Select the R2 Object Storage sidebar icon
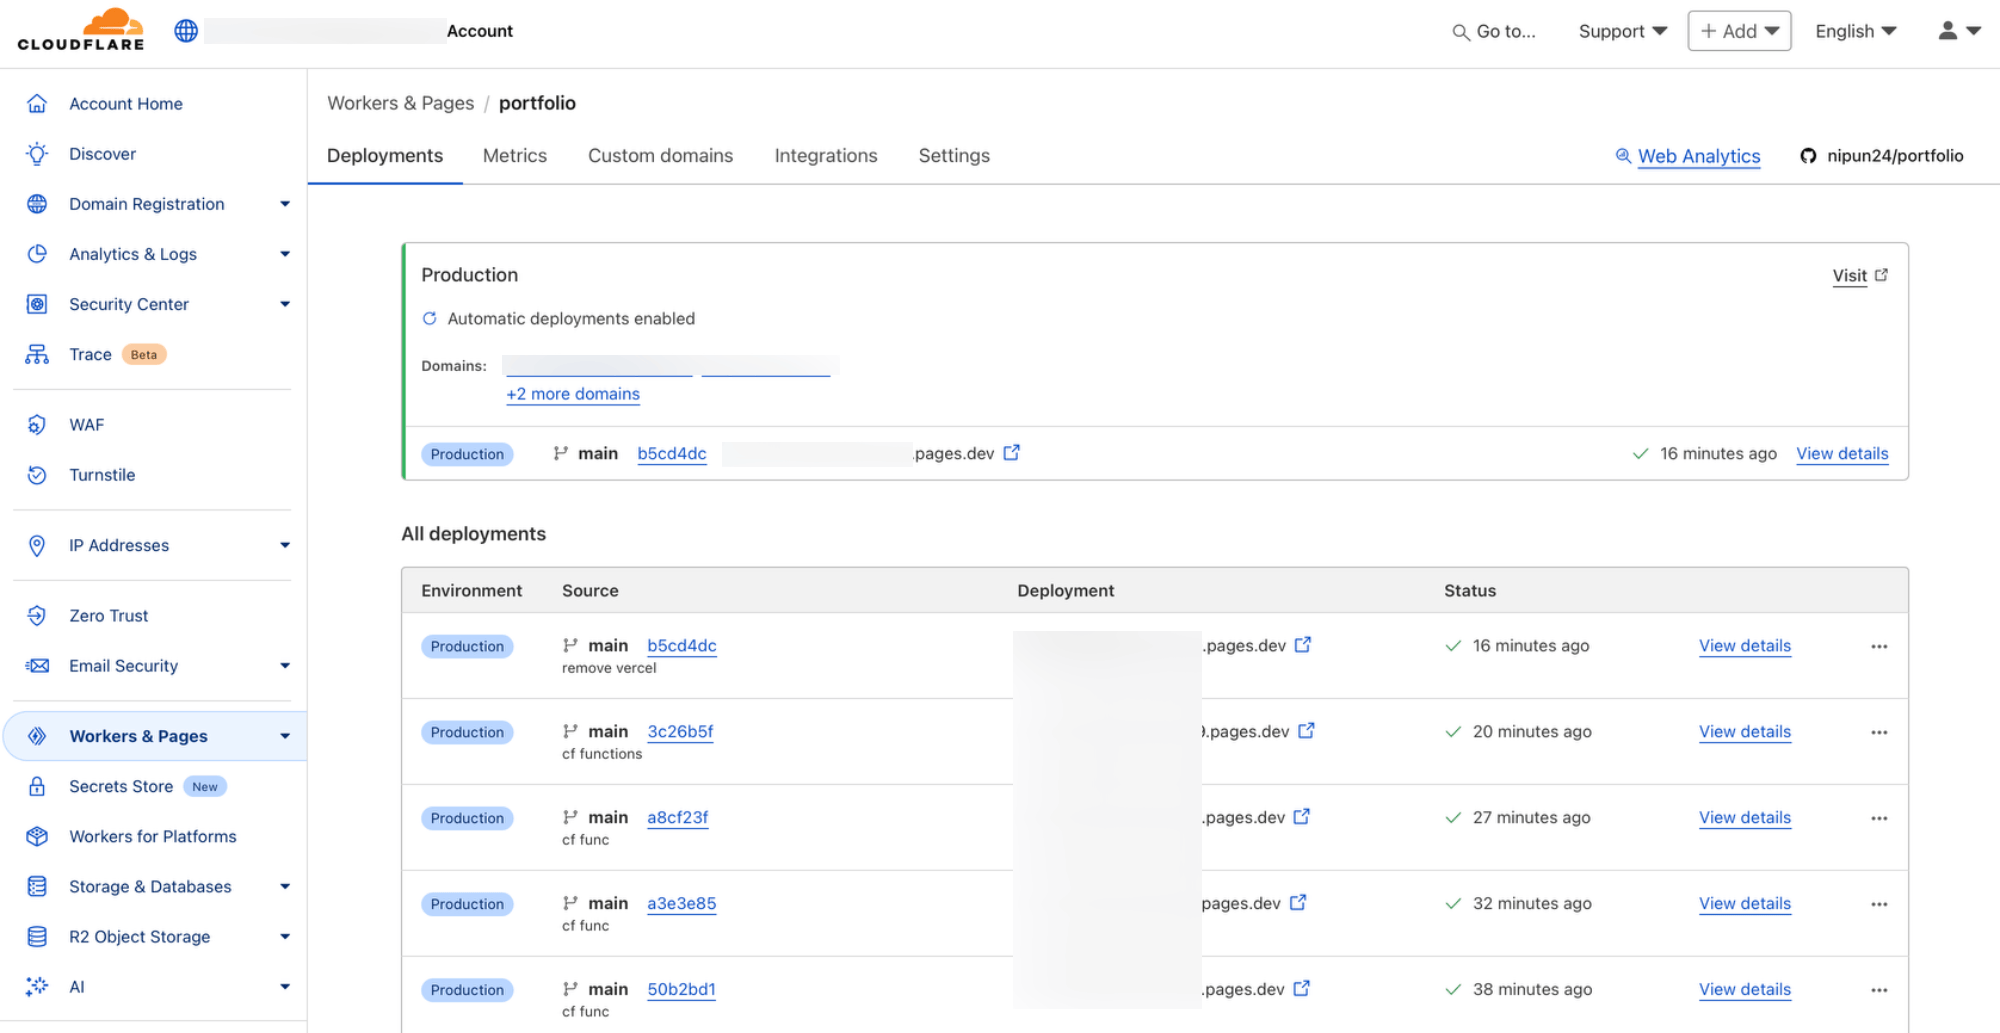Screen dimensions: 2000x1033 37,936
